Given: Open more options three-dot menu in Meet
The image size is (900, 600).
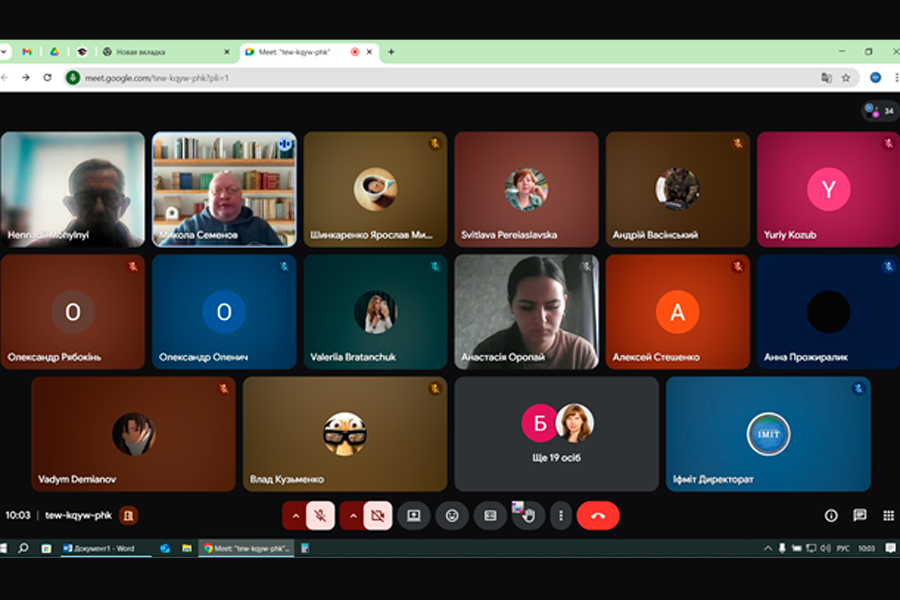Looking at the screenshot, I should coord(561,516).
